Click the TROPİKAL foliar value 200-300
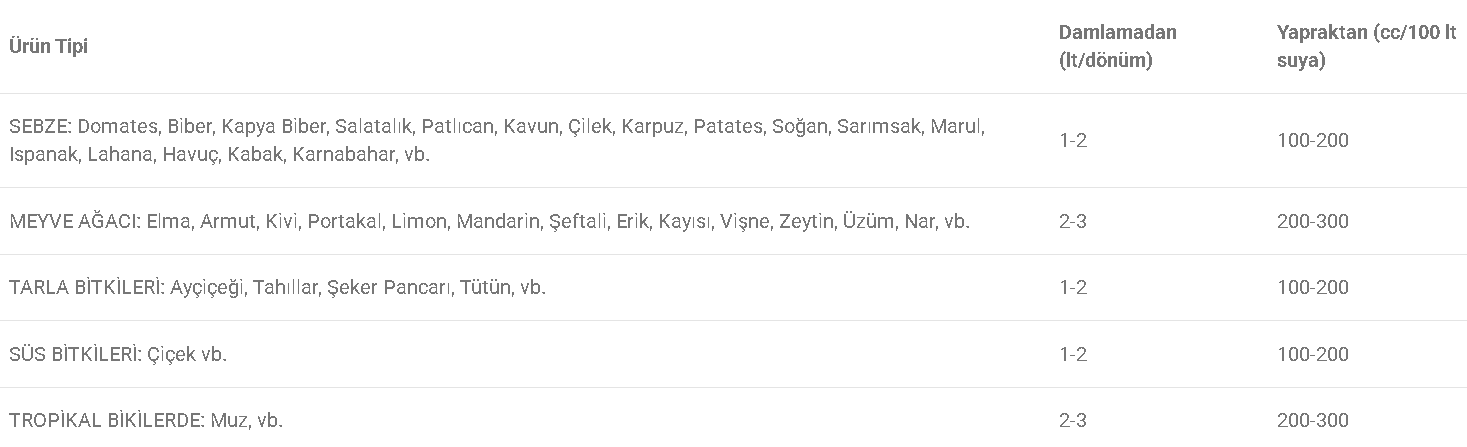The width and height of the screenshot is (1467, 447). click(1313, 420)
